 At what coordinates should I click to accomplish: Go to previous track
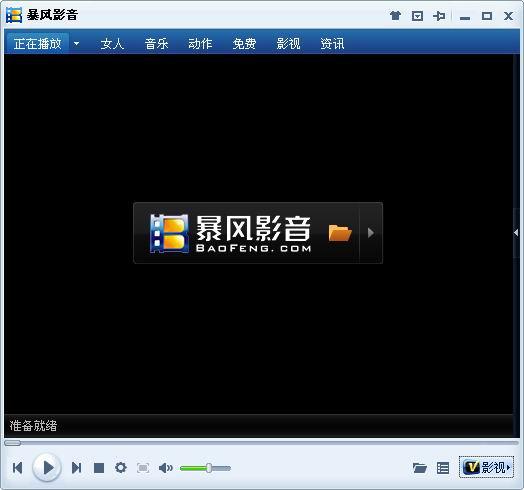(17, 468)
